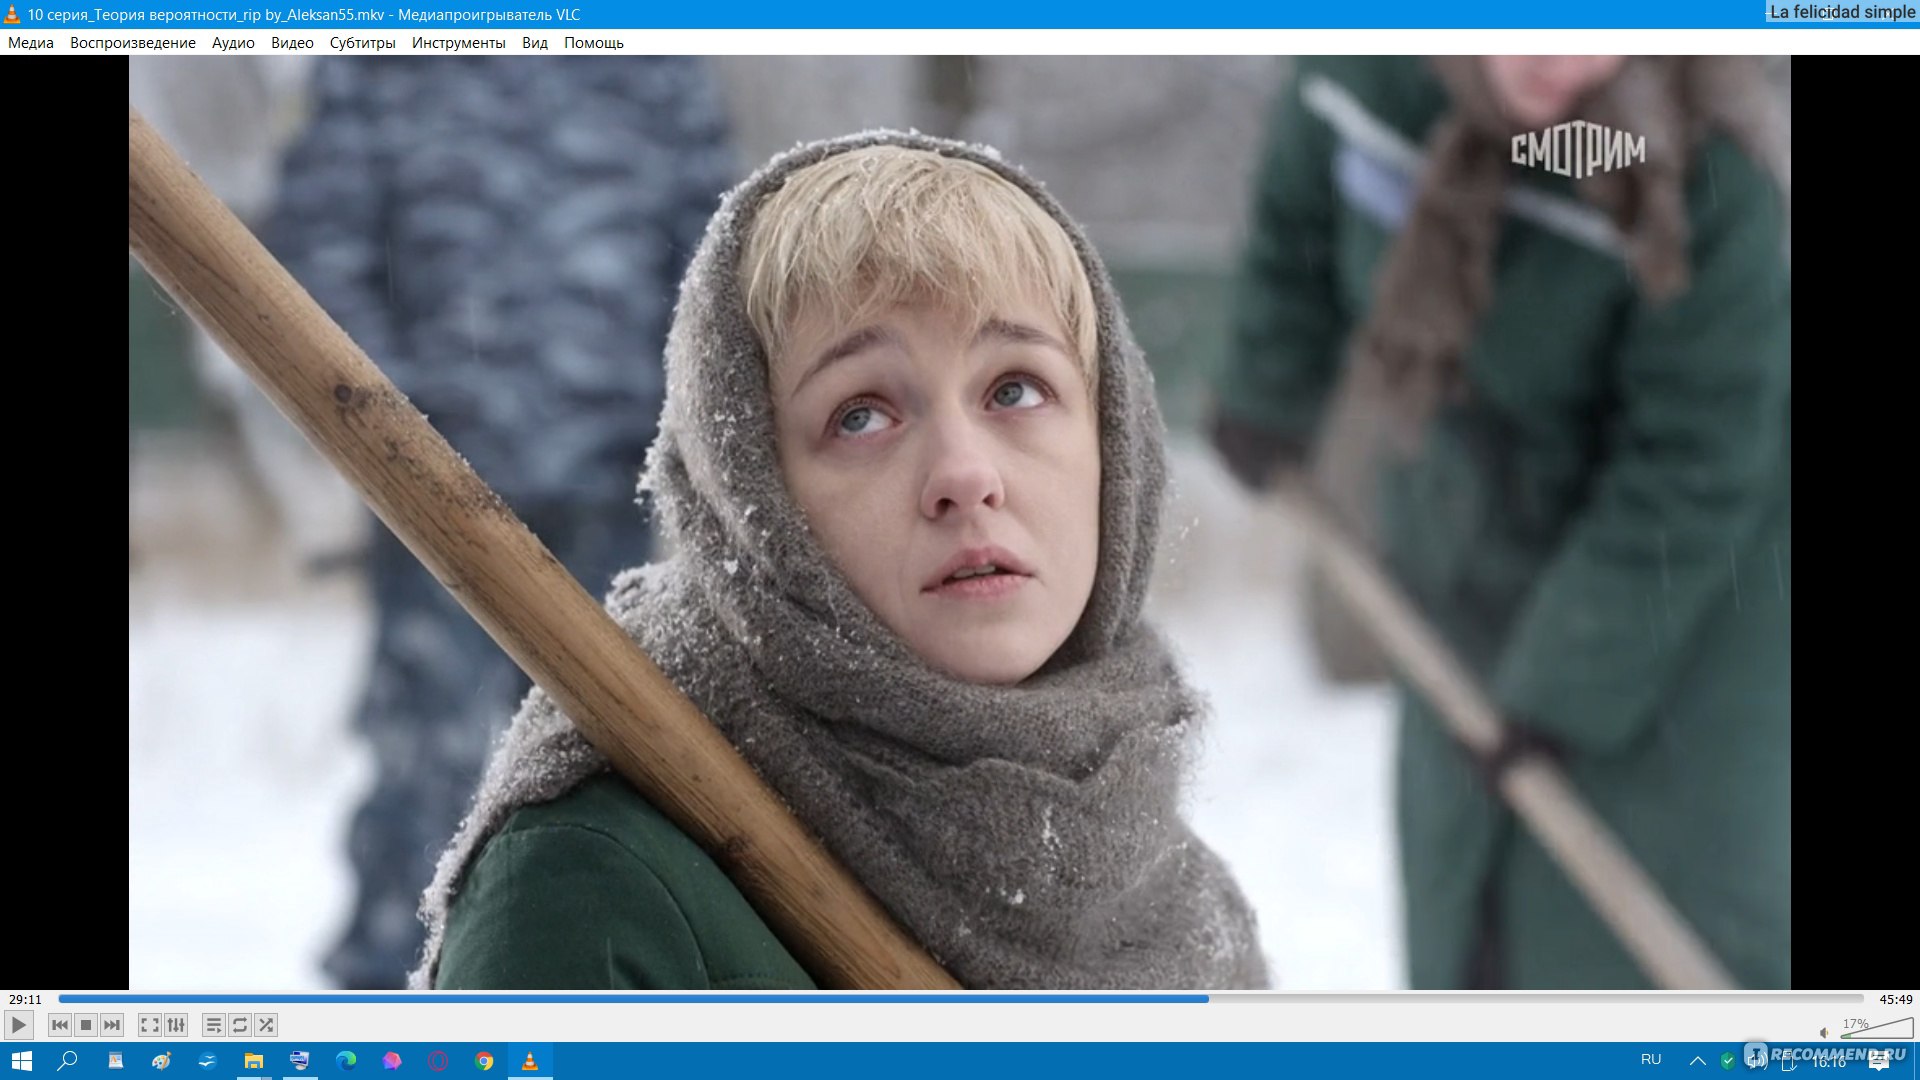Open the pink gem taskbar app
This screenshot has height=1080, width=1920.
[x=392, y=1061]
